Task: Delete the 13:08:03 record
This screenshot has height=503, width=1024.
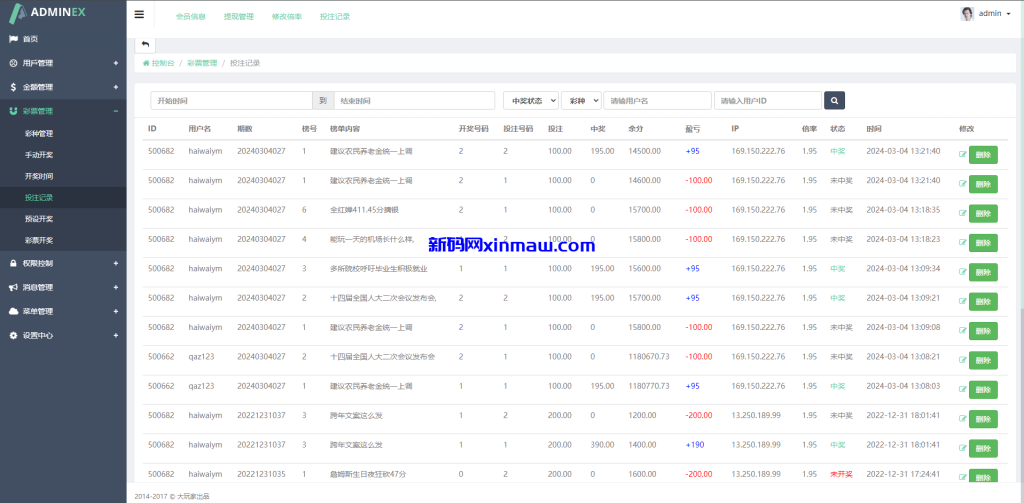Action: (983, 390)
